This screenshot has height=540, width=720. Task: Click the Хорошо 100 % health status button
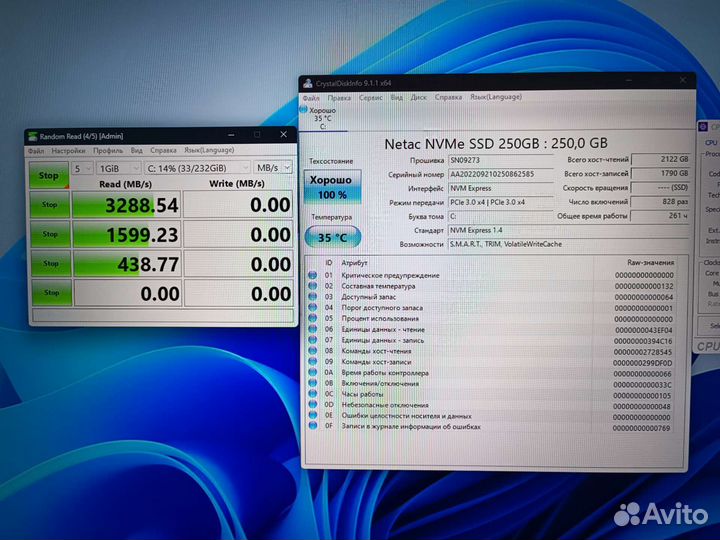332,187
